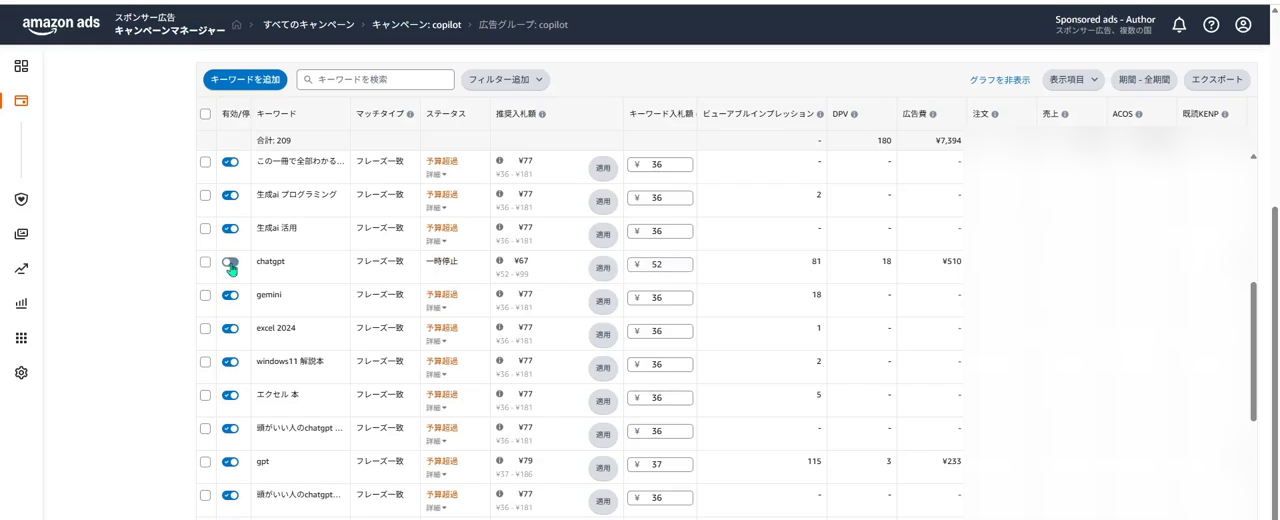
Task: Check the checkbox for chatgpt row
Action: (206, 262)
